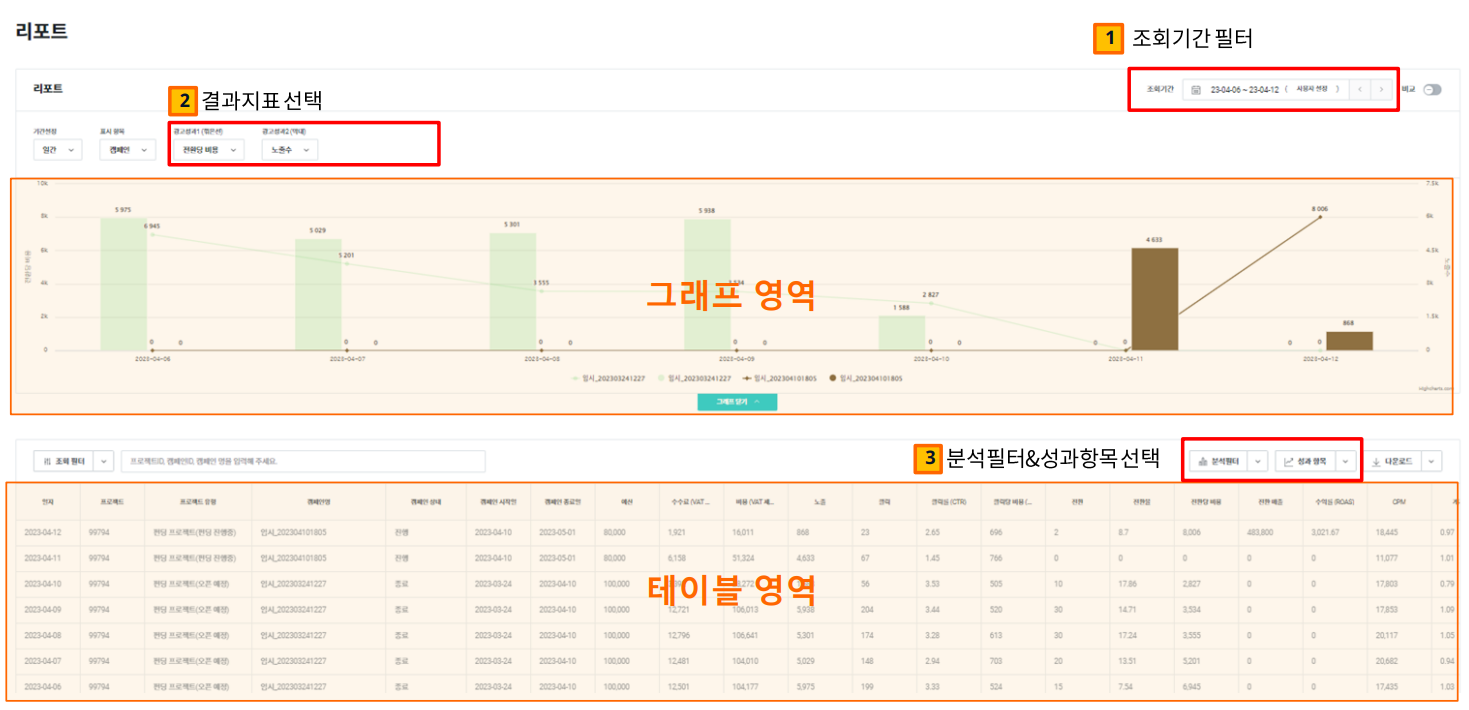Toggle the 비교 comparison switch
The image size is (1469, 710).
pyautogui.click(x=1432, y=90)
